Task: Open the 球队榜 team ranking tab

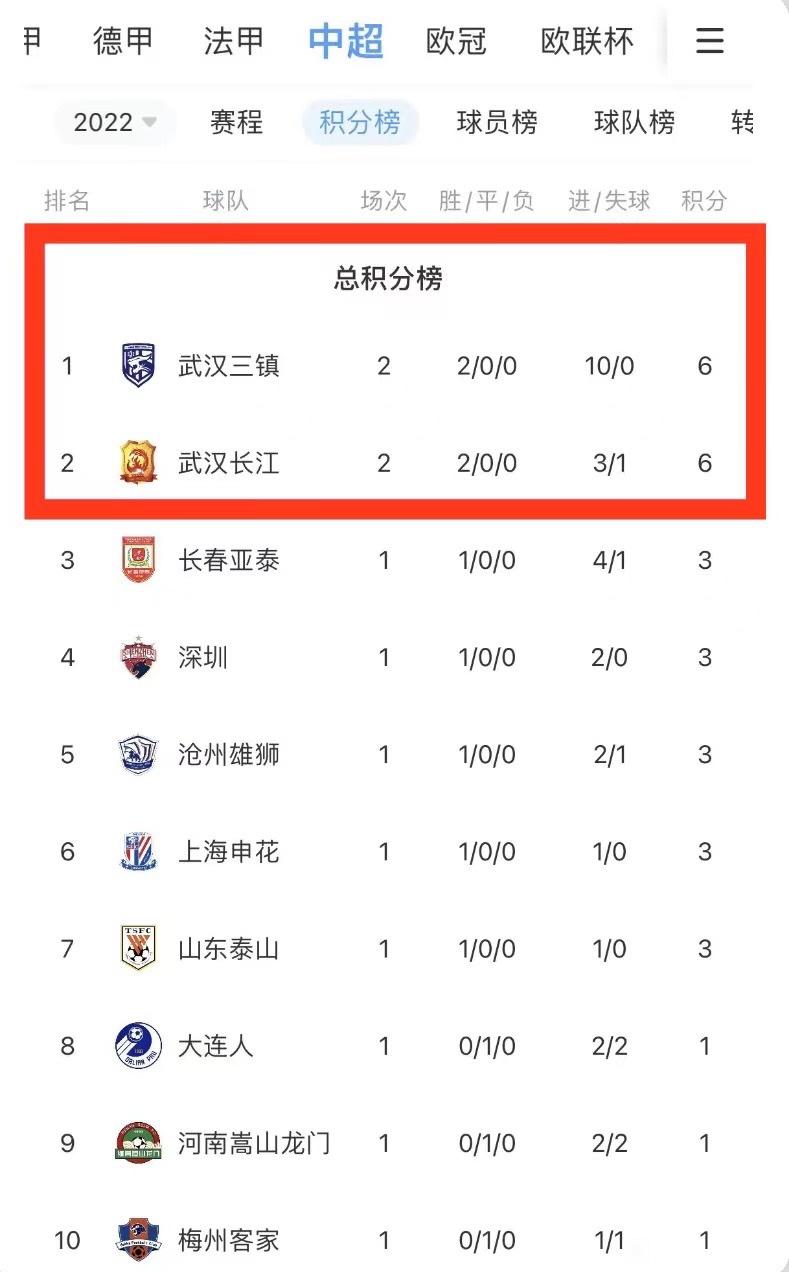Action: coord(634,122)
